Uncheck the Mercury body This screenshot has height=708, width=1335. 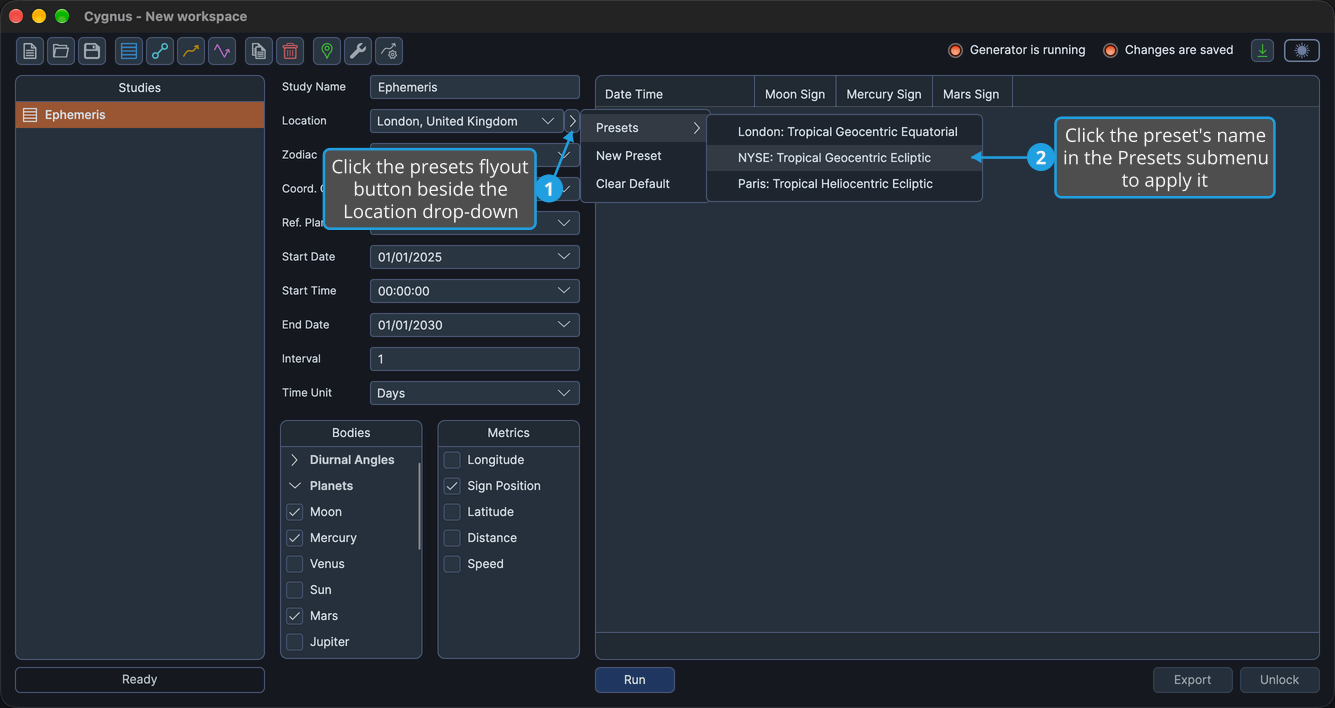coord(295,538)
